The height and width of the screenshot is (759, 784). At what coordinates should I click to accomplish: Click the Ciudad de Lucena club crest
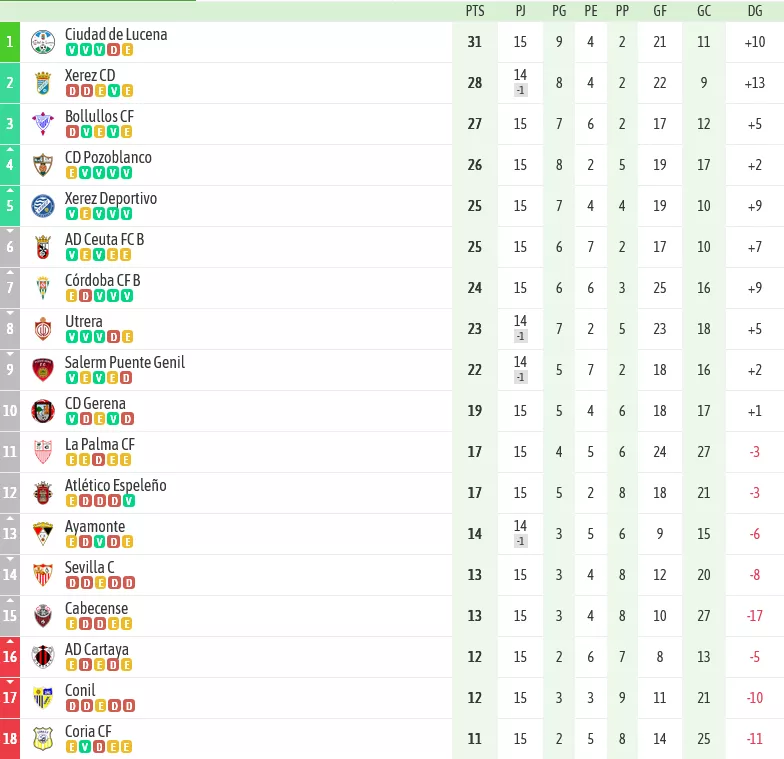43,42
